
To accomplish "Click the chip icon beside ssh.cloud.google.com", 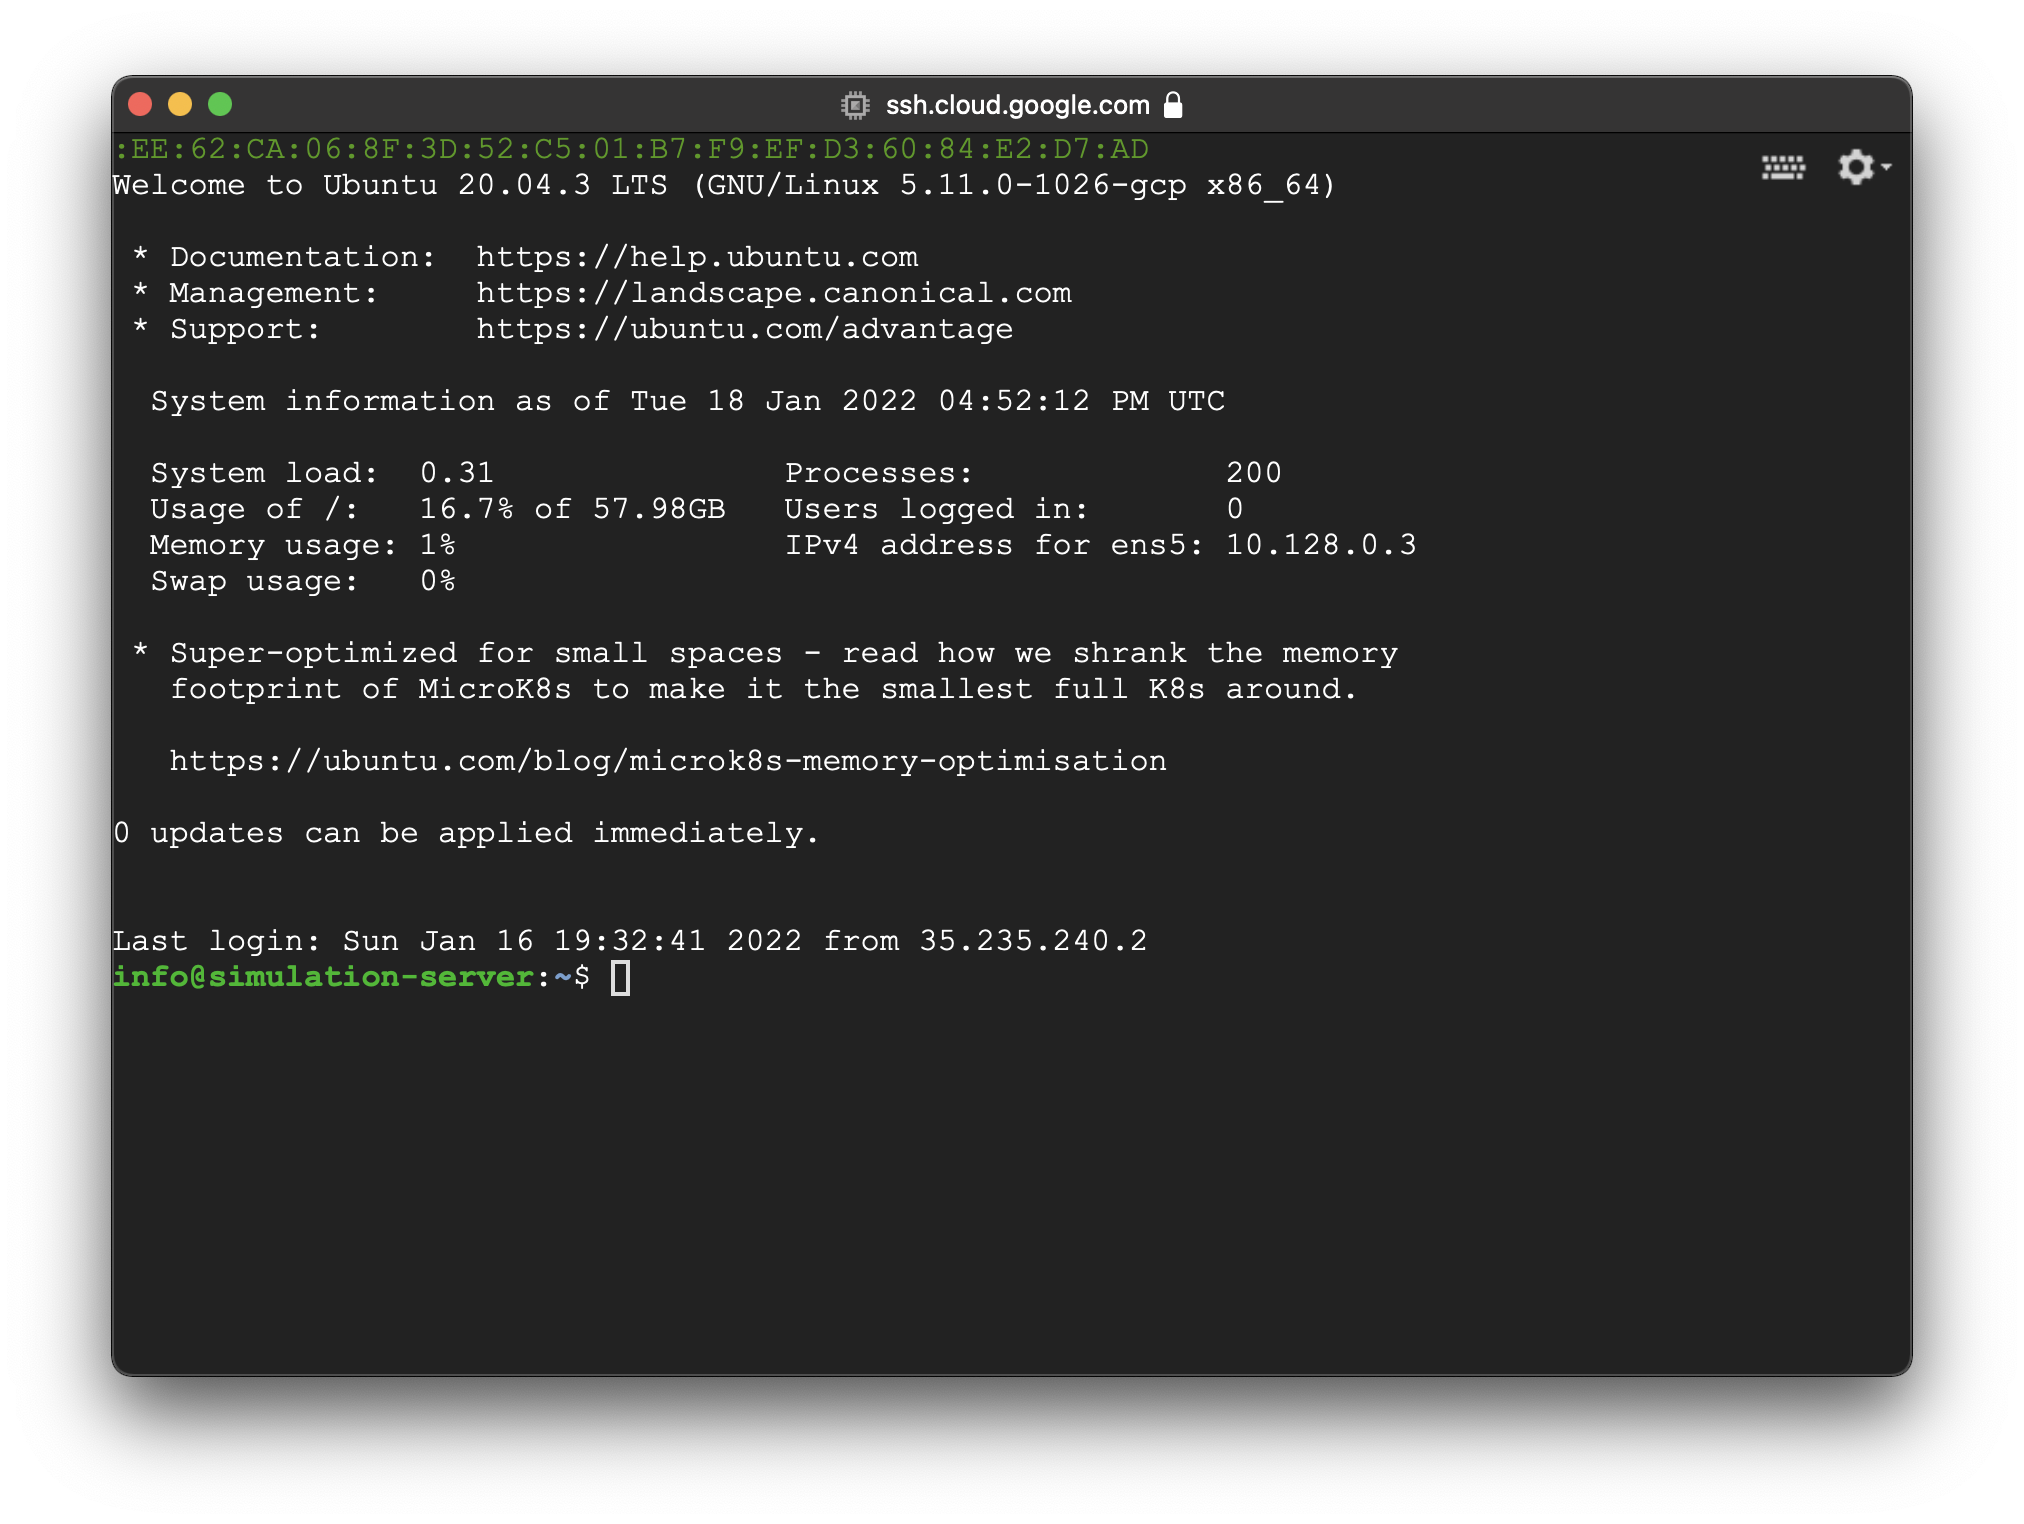I will [855, 105].
